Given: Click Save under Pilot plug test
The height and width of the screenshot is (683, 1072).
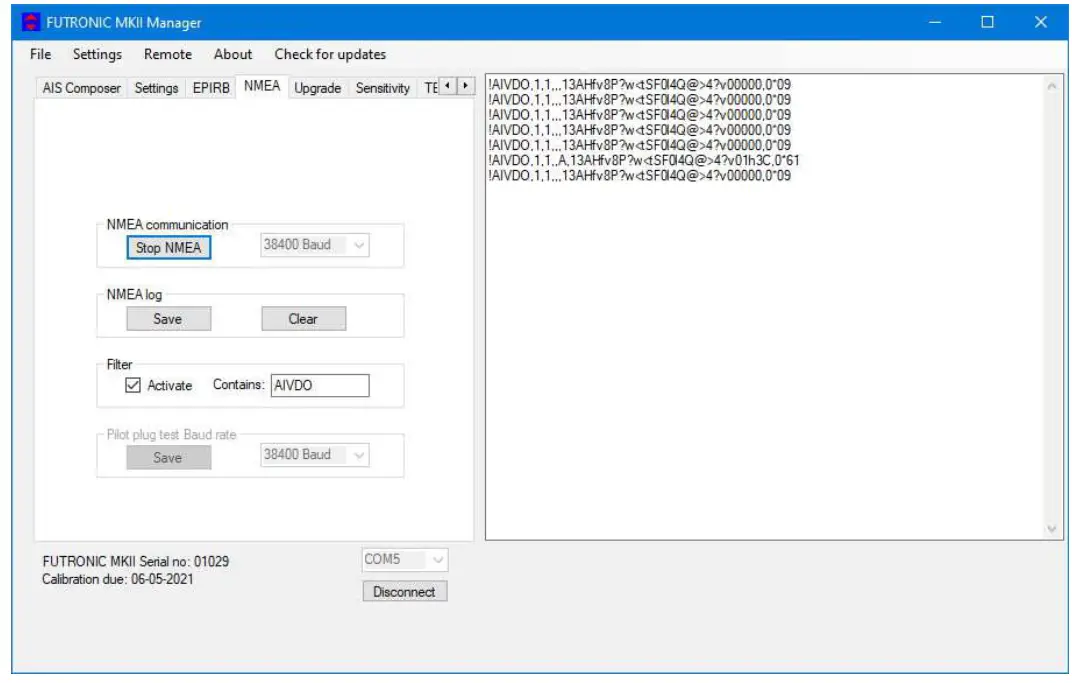Looking at the screenshot, I should coord(168,457).
